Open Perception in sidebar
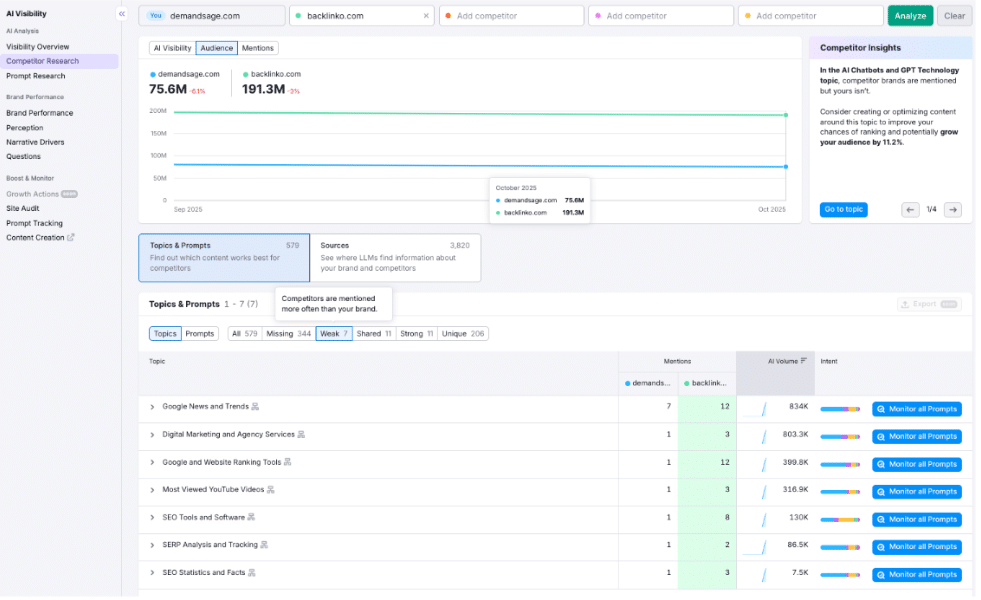Image resolution: width=981 pixels, height=600 pixels. 25,128
